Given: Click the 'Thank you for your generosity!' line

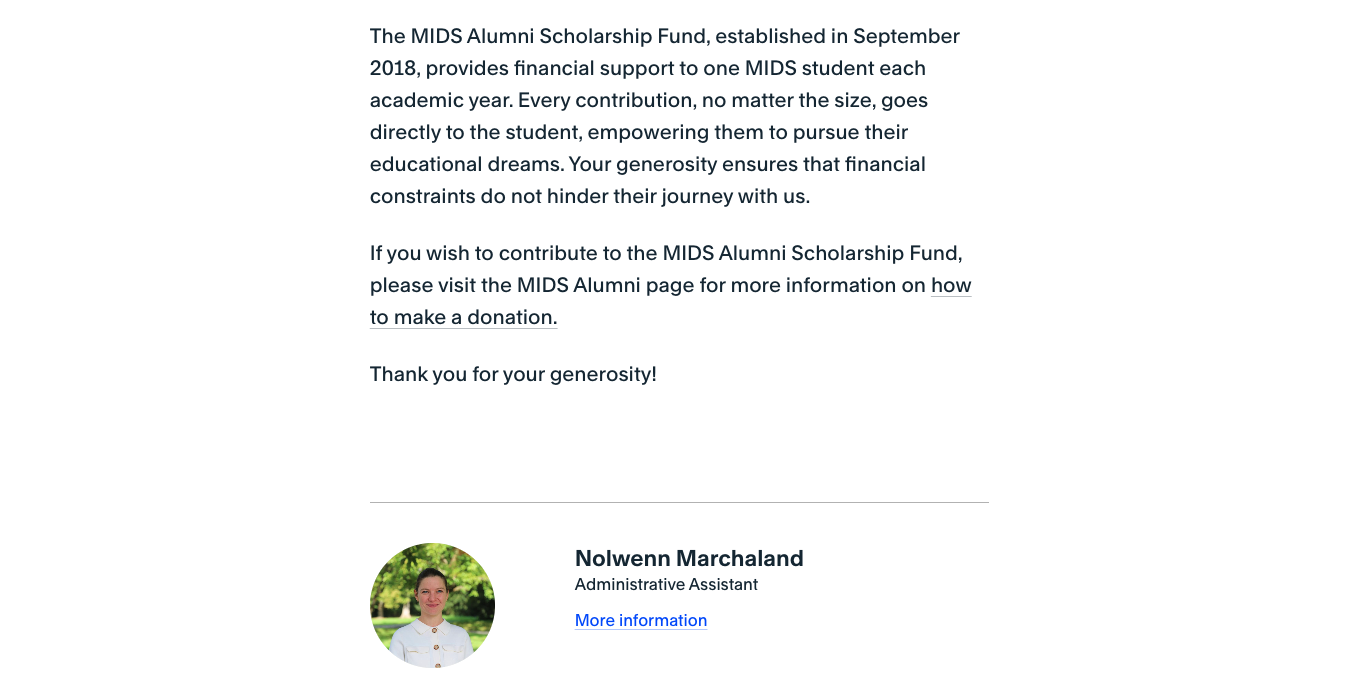Looking at the screenshot, I should (x=513, y=374).
